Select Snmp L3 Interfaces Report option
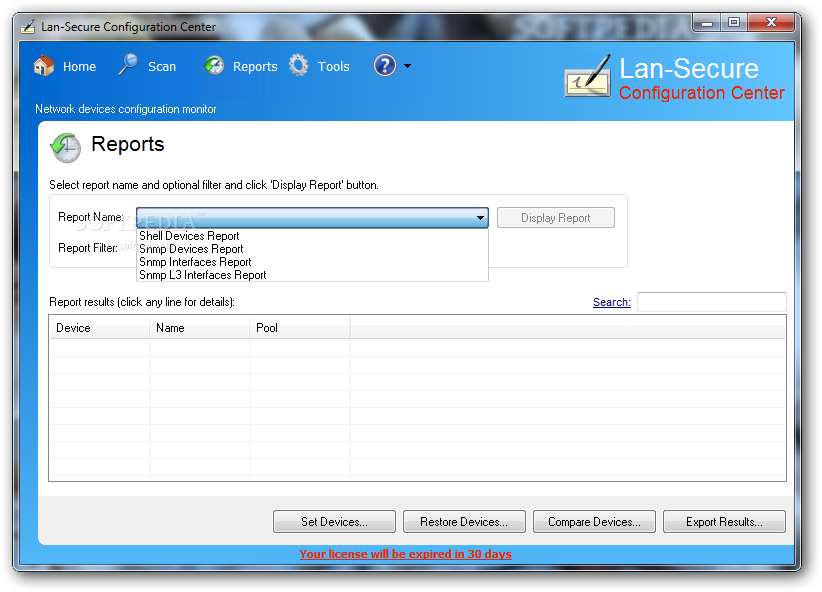 point(312,275)
